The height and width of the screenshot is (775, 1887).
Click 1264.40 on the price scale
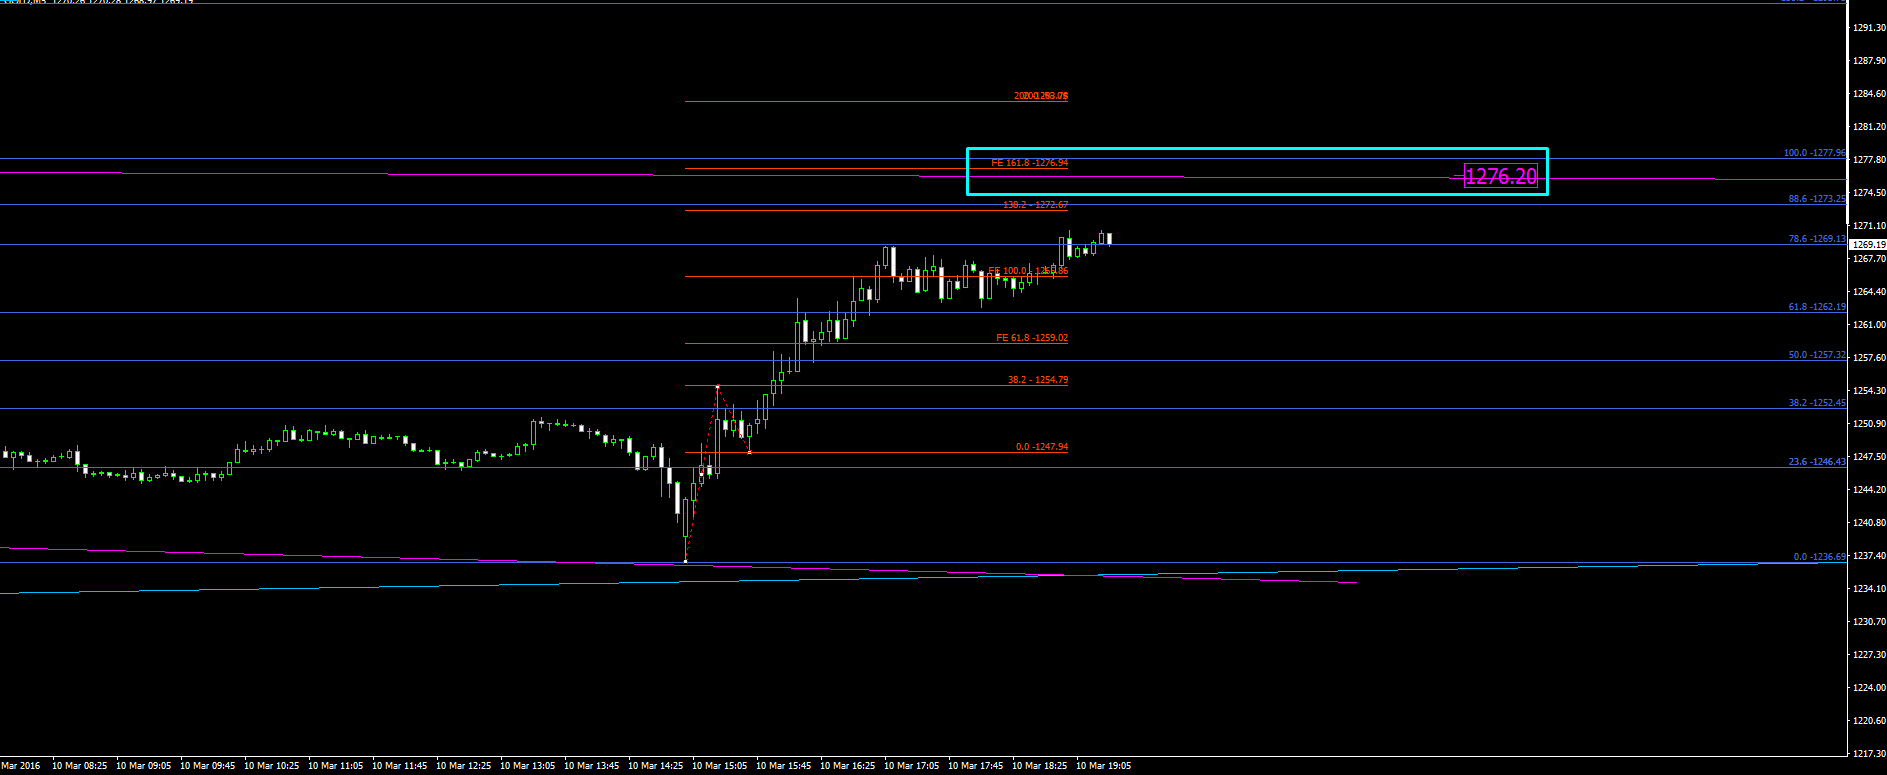click(x=1869, y=292)
